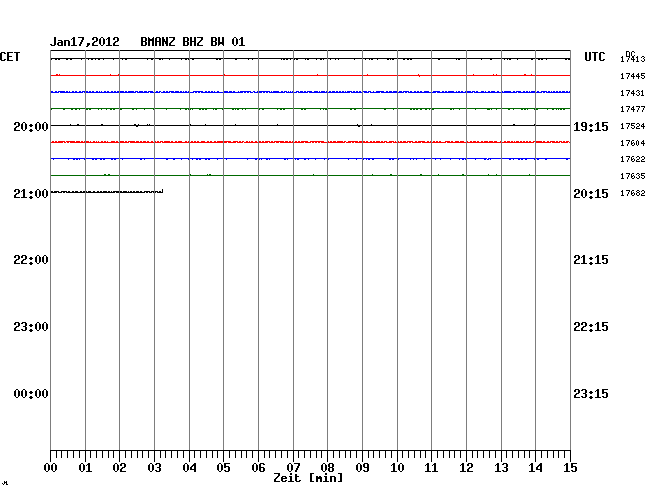Click the DC offset value "17431"

tap(633, 93)
